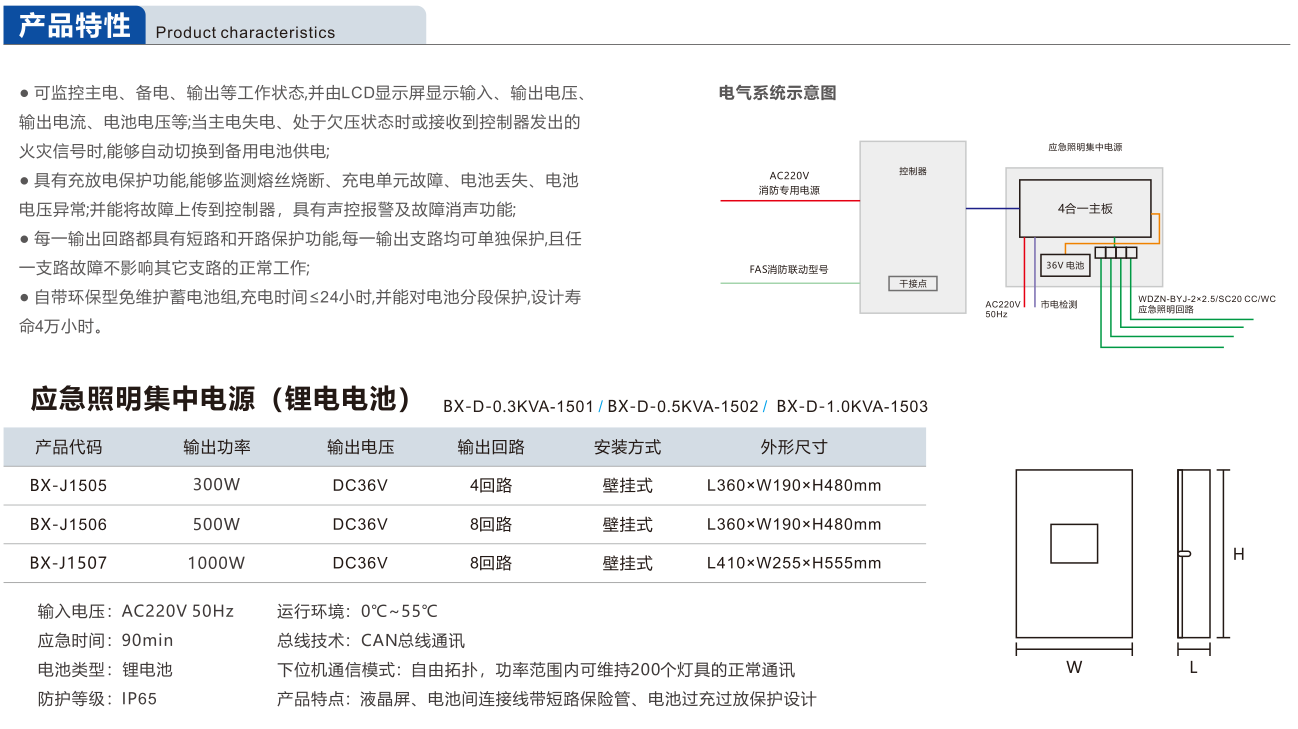Click the output terminal block connectors
1298x729 pixels.
(x=1116, y=252)
